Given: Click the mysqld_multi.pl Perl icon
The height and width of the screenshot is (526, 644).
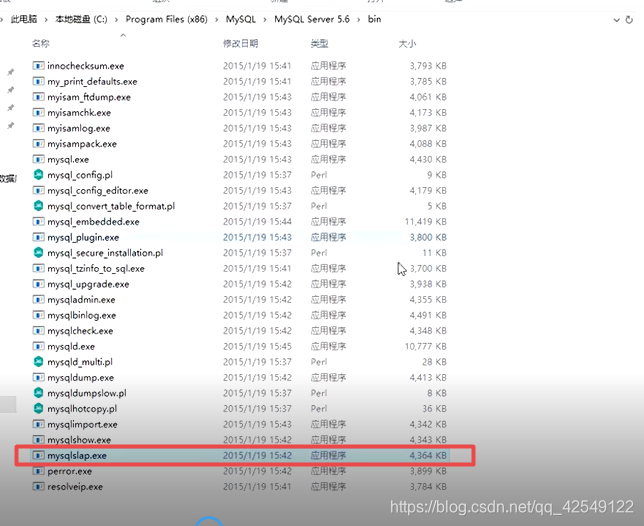Looking at the screenshot, I should [x=38, y=362].
